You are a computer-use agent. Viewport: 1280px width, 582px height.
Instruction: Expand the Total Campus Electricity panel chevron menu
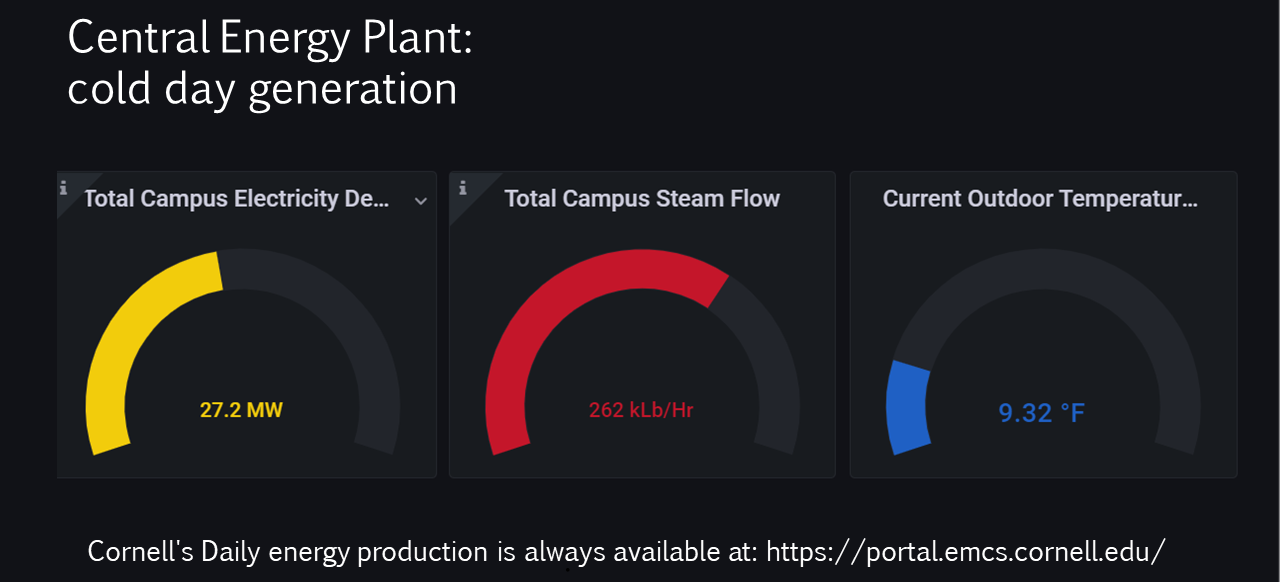click(x=421, y=201)
